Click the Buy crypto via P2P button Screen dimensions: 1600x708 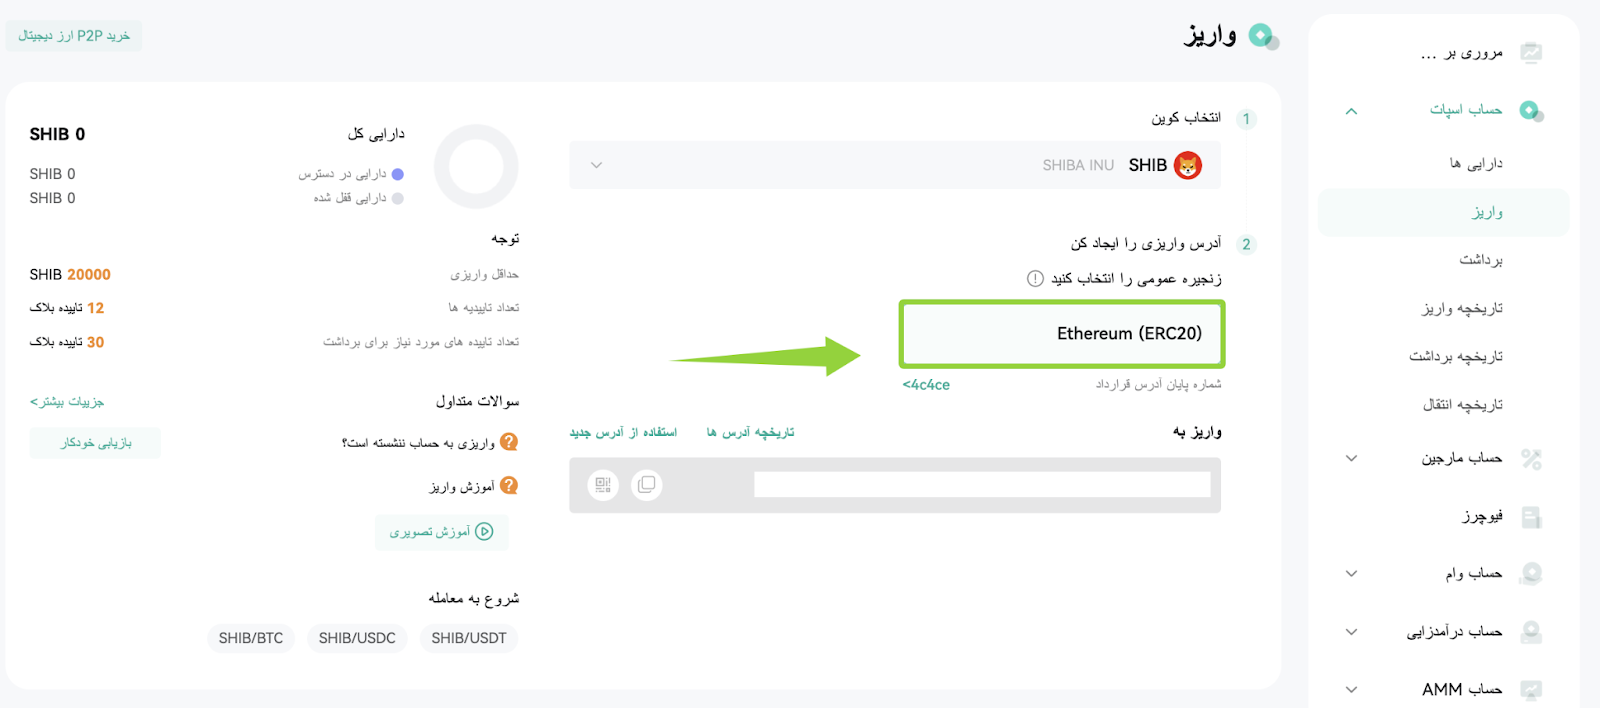tap(74, 35)
